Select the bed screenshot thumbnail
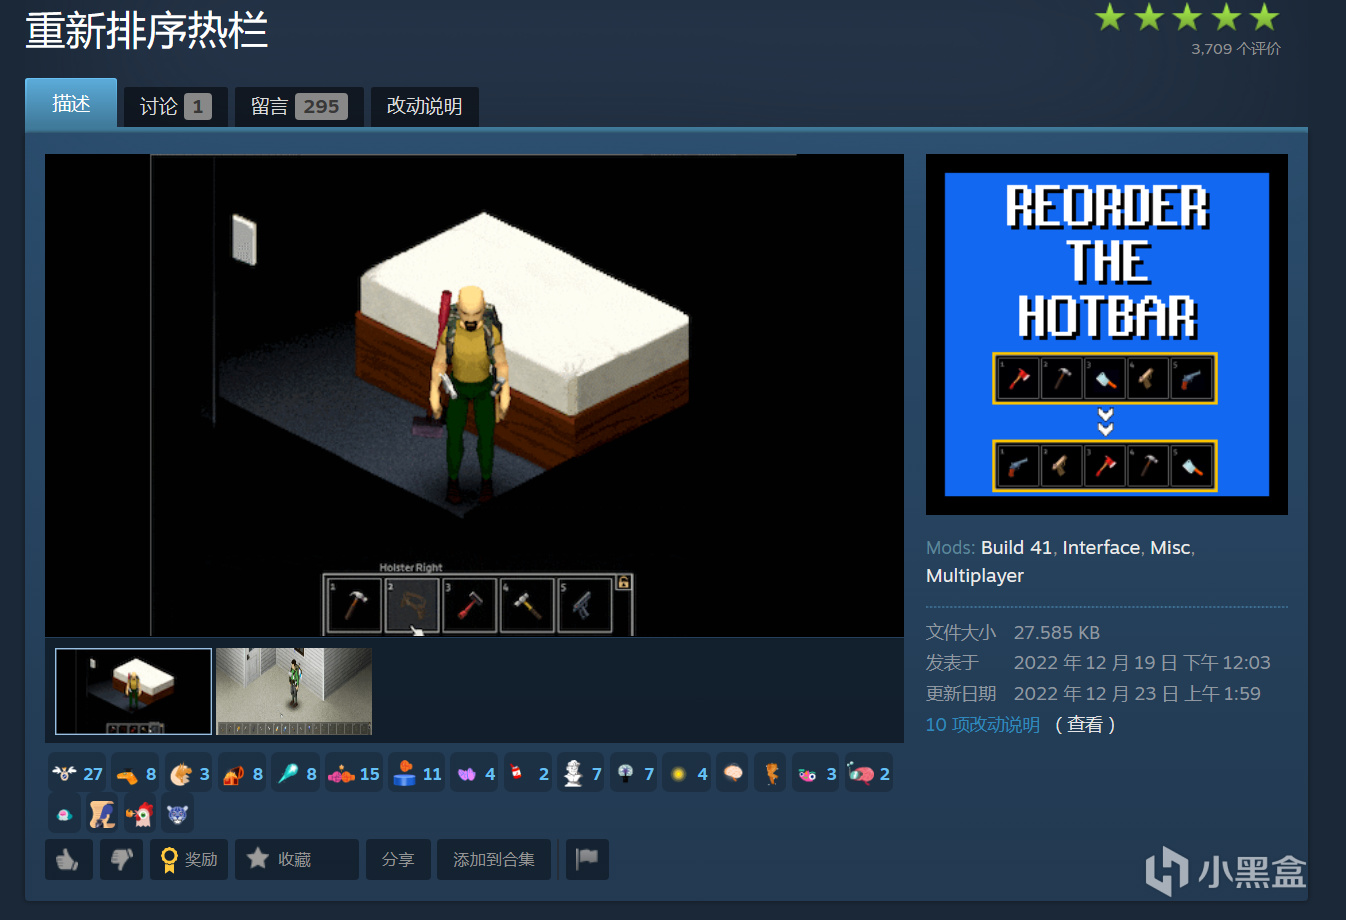 point(134,691)
